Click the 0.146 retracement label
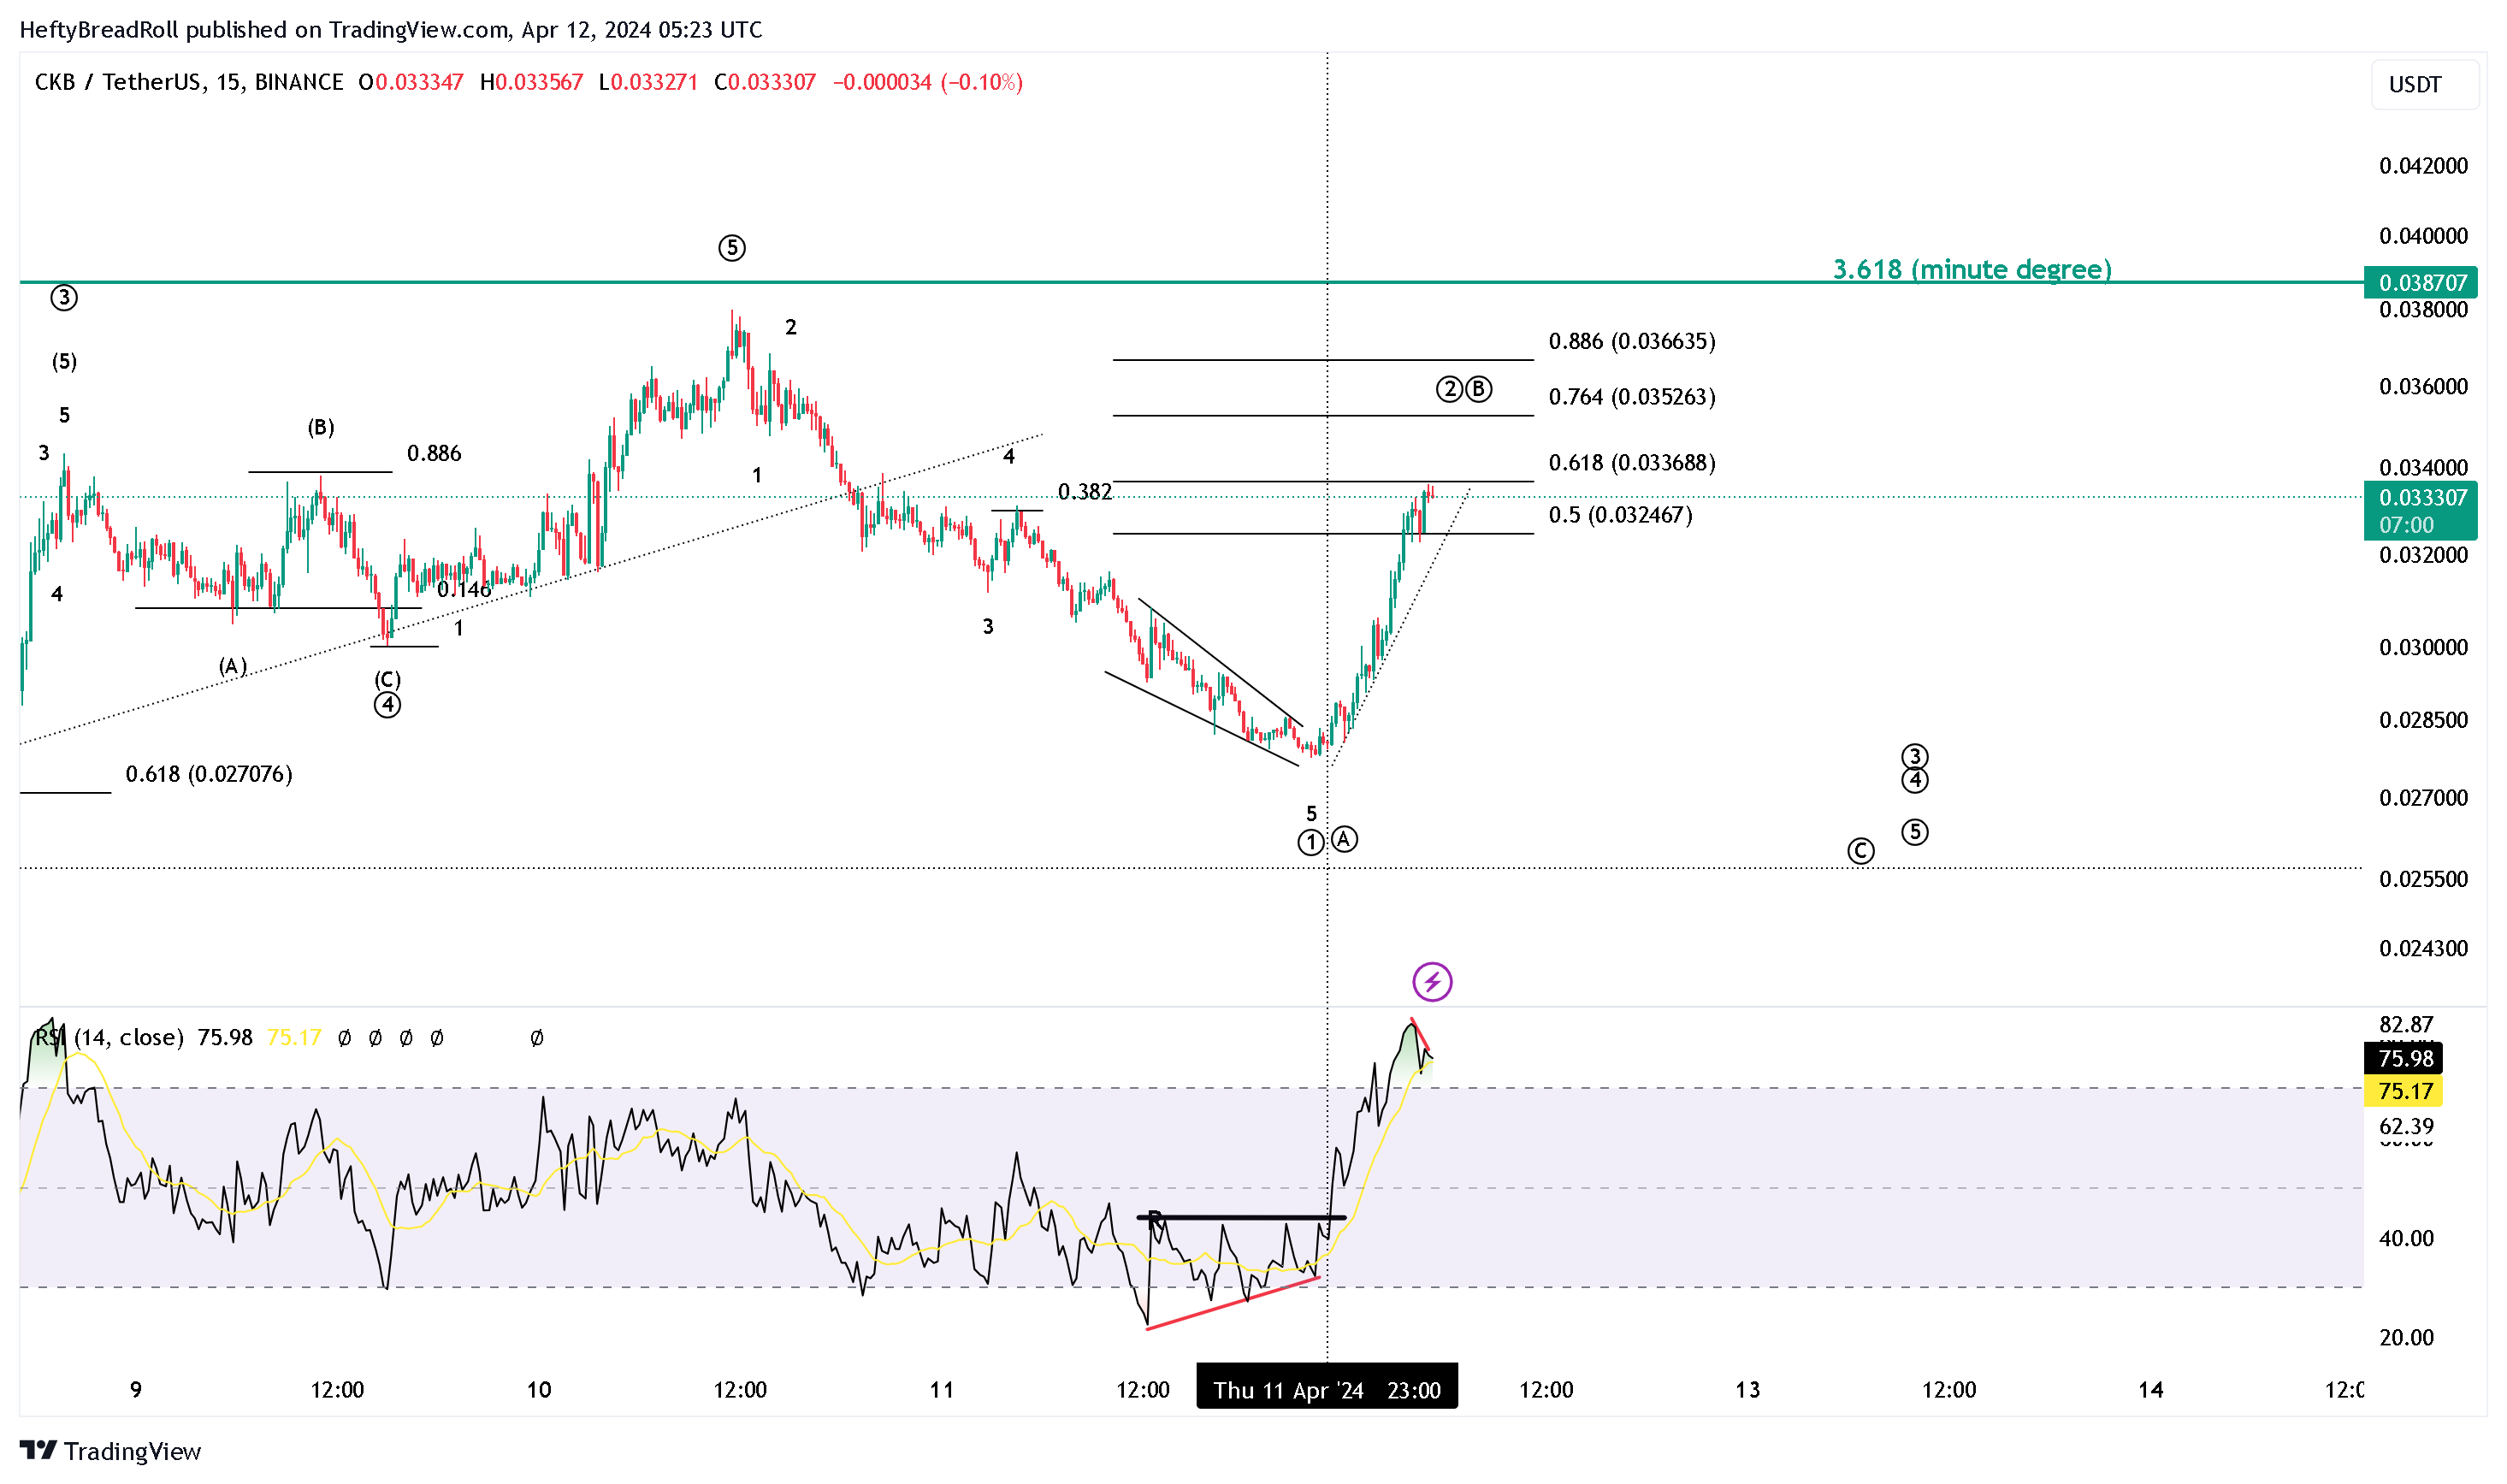 pyautogui.click(x=464, y=590)
